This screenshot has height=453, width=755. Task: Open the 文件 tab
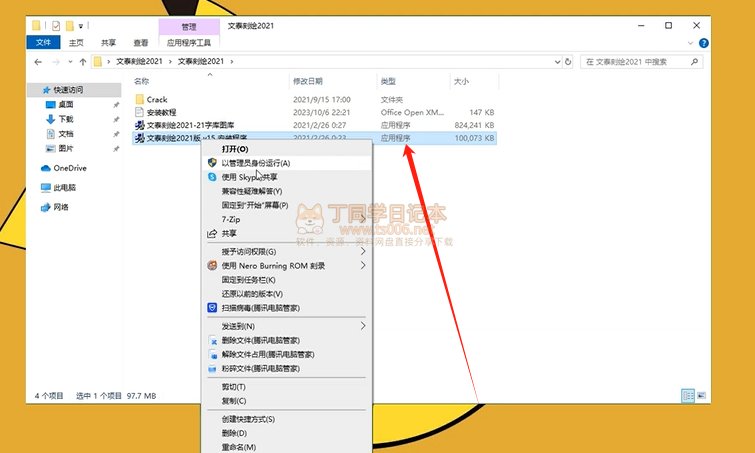(43, 42)
